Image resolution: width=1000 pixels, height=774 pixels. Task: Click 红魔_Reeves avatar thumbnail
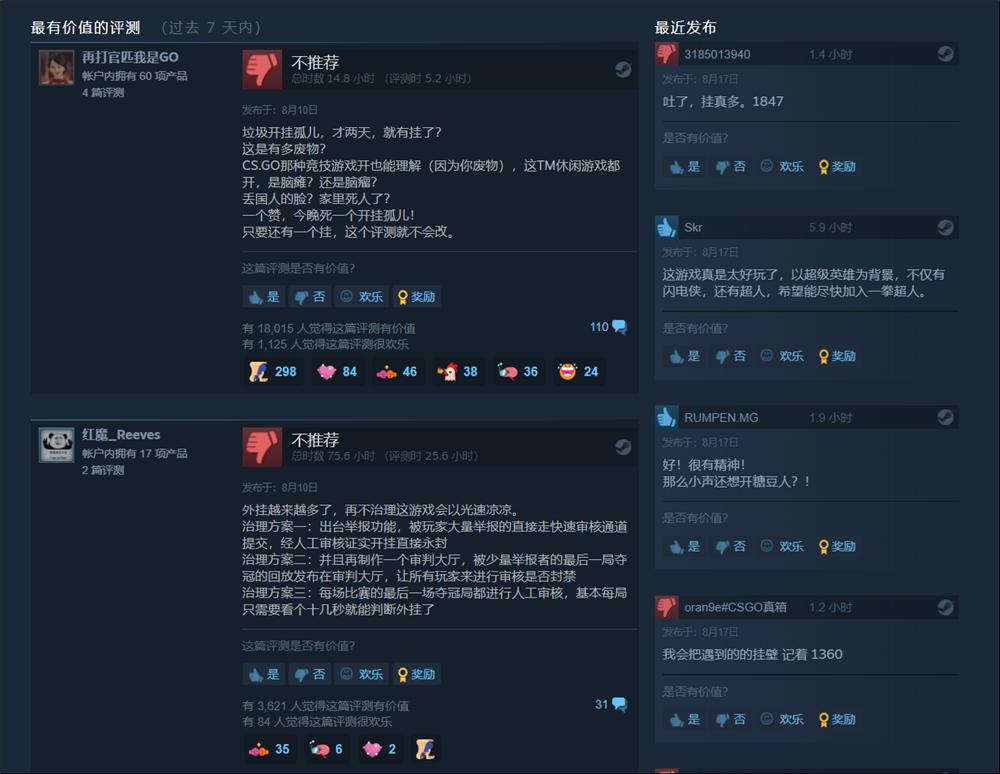[x=57, y=445]
